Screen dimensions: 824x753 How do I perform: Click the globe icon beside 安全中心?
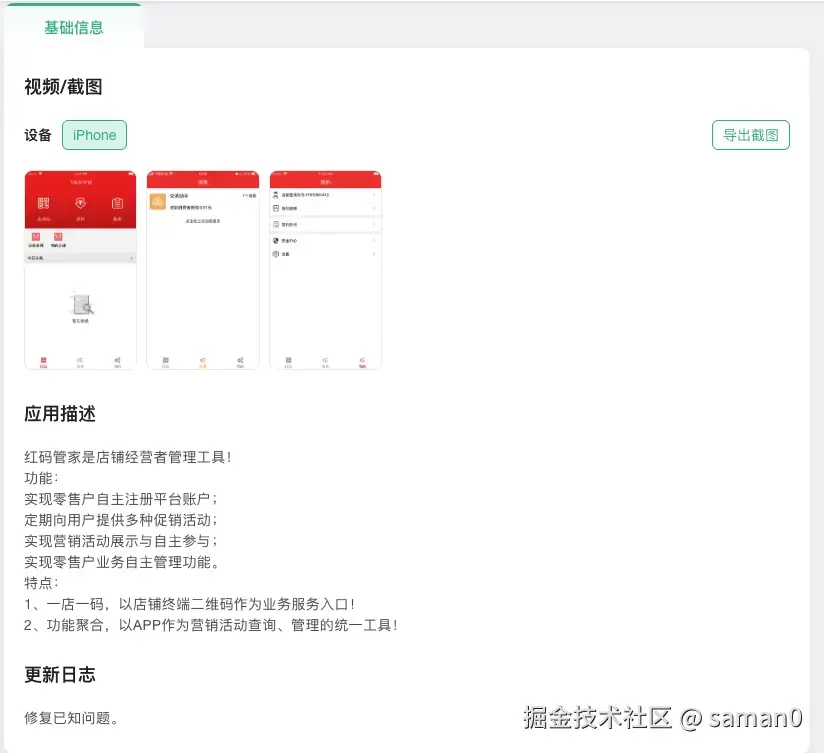(x=276, y=240)
